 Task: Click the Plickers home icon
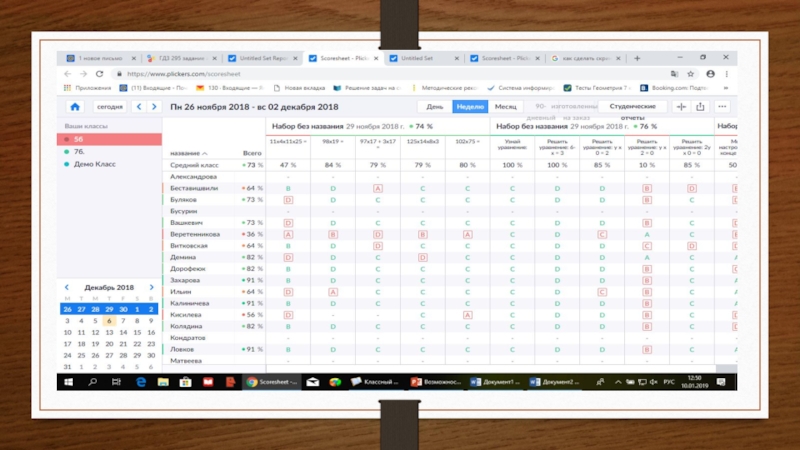pos(74,107)
